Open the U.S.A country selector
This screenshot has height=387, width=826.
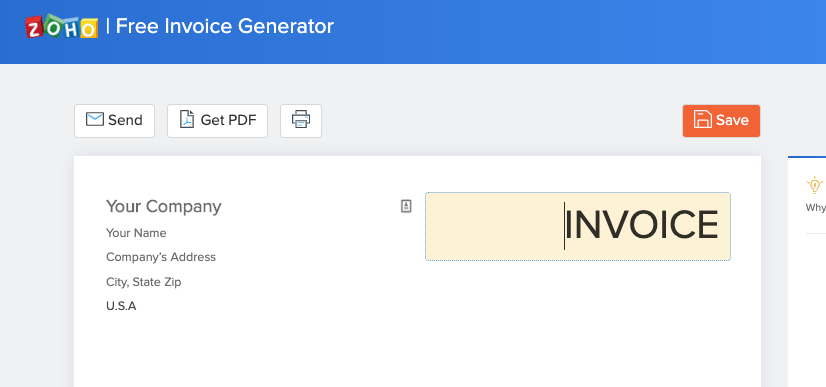[121, 306]
